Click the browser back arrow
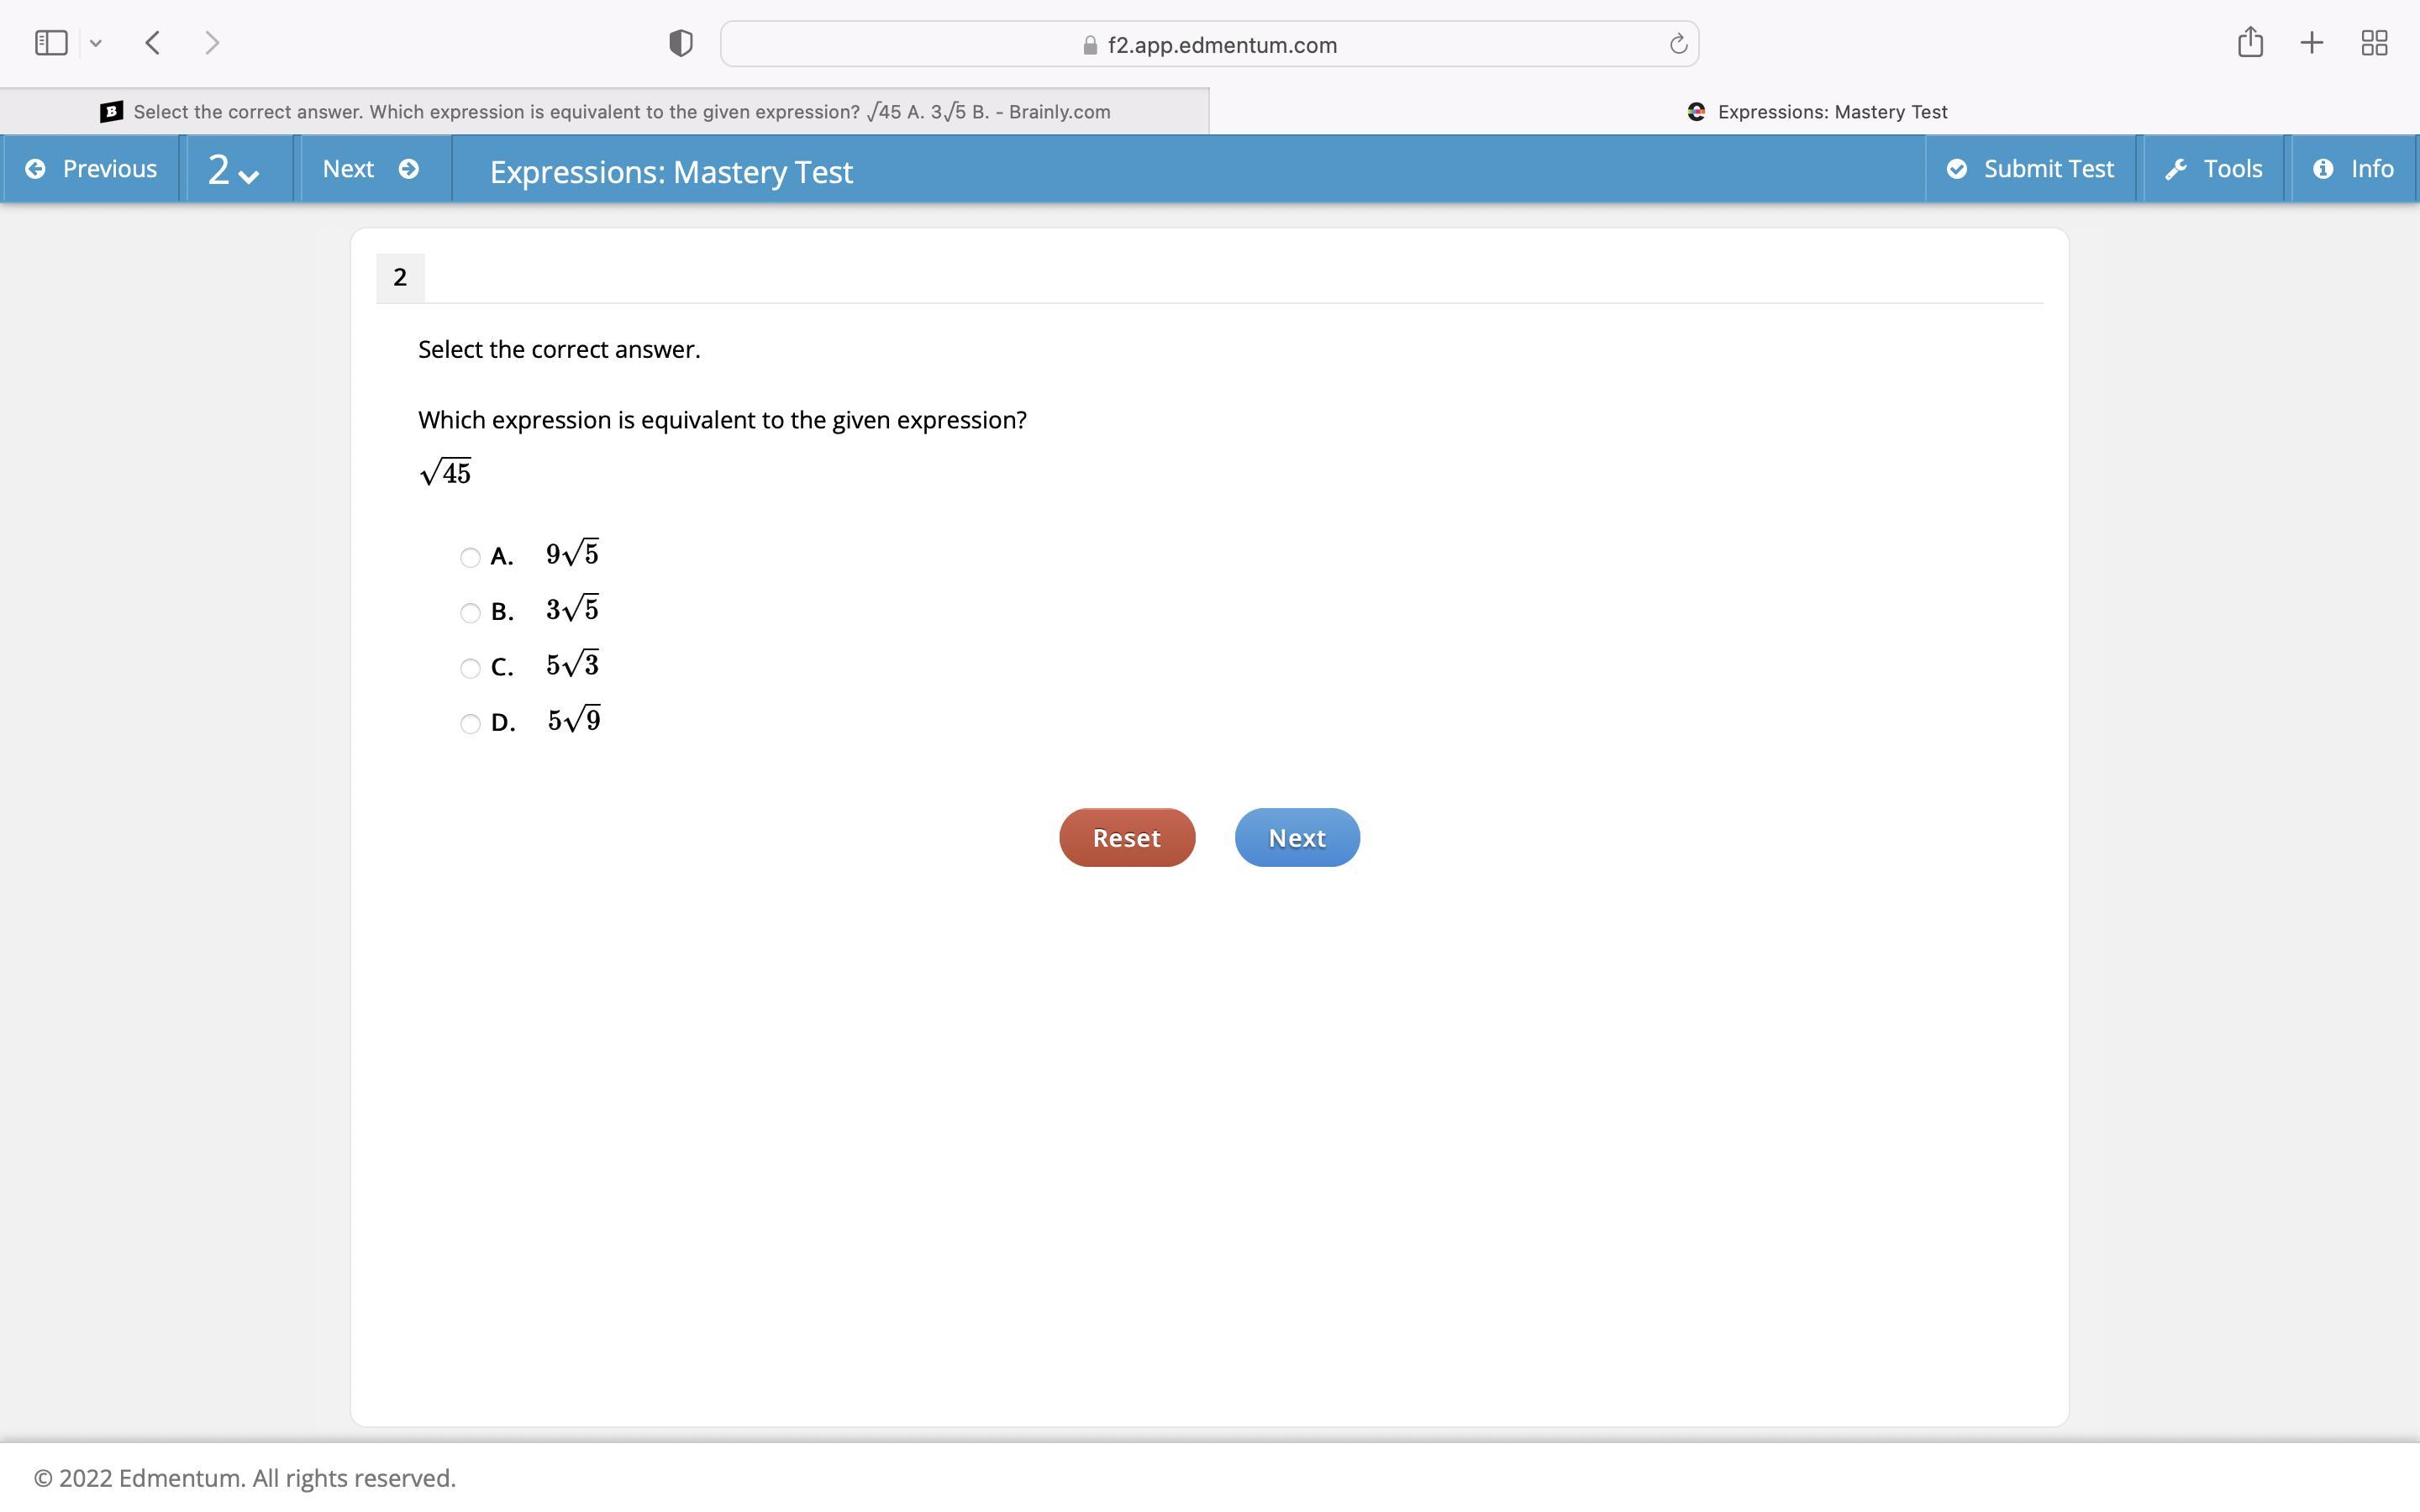The height and width of the screenshot is (1512, 2420). coord(153,43)
